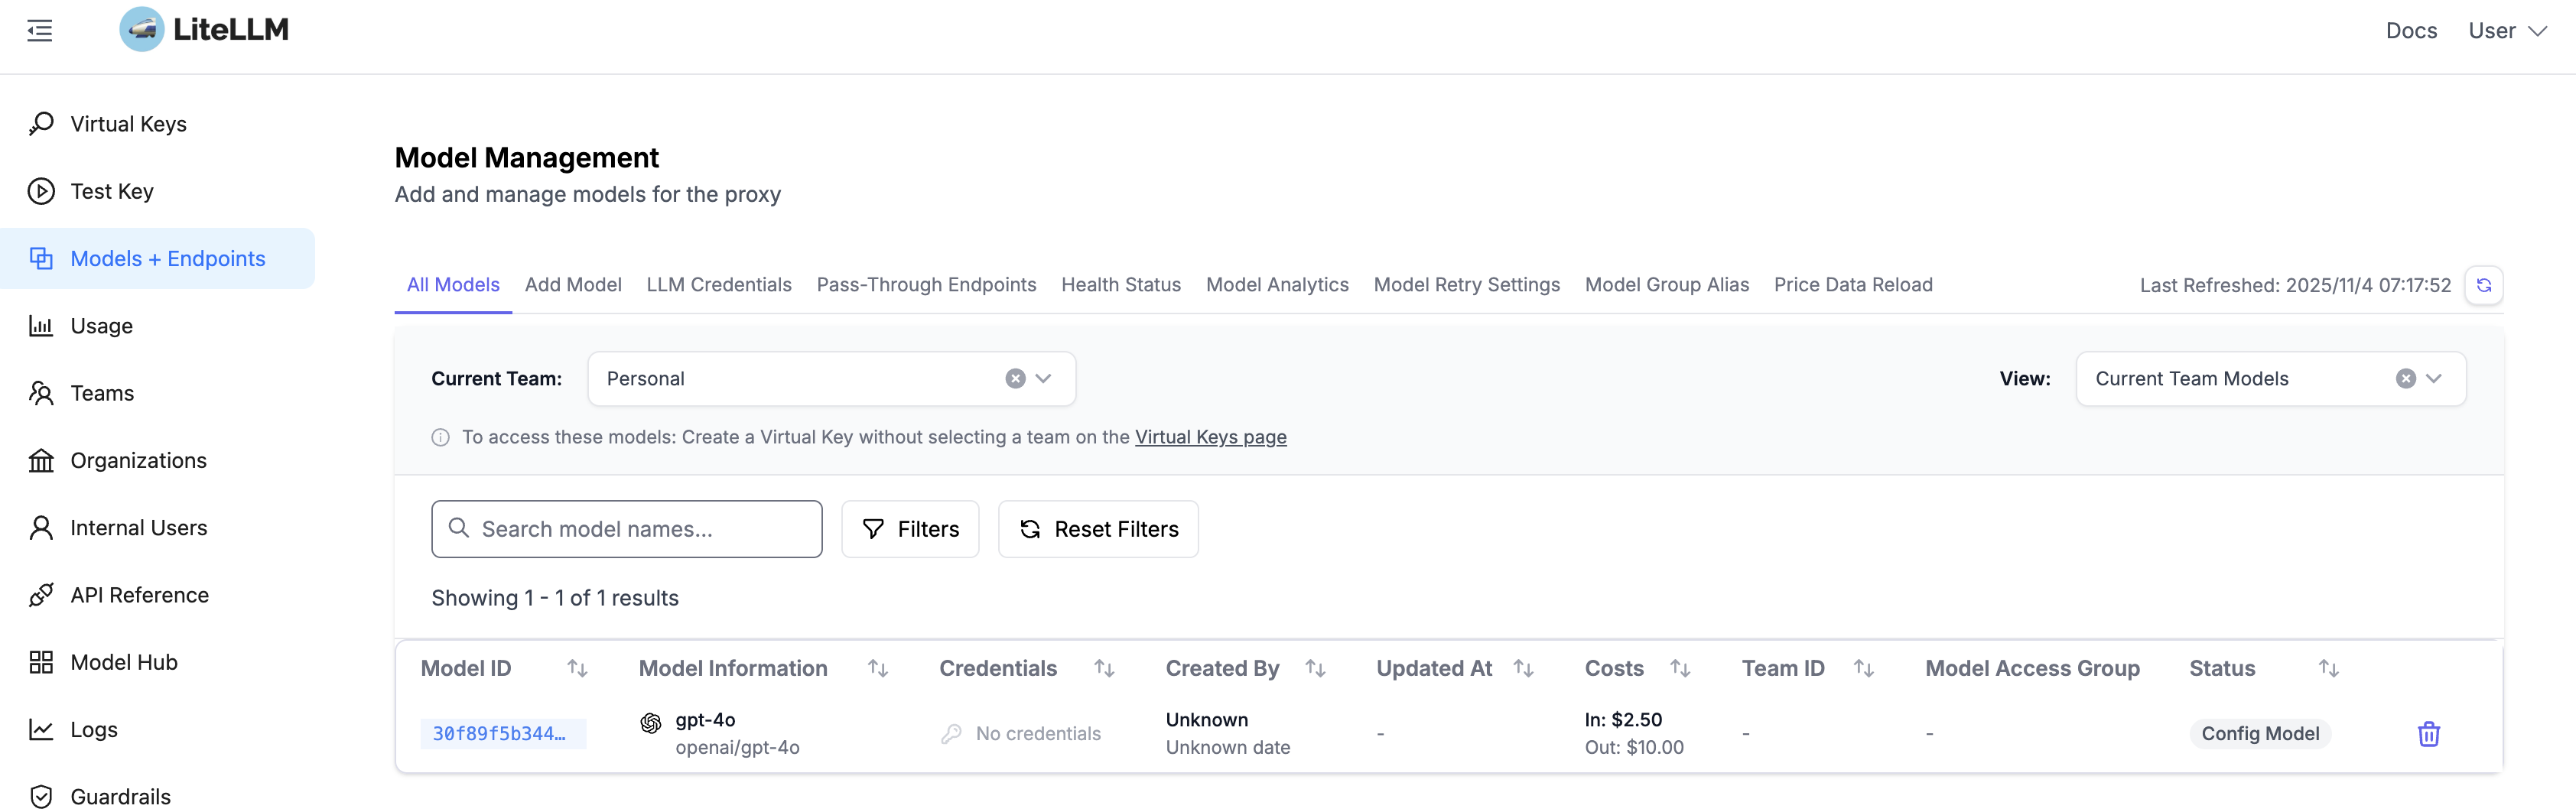This screenshot has height=812, width=2576.
Task: Open Test Key via the play icon
Action: tap(41, 191)
